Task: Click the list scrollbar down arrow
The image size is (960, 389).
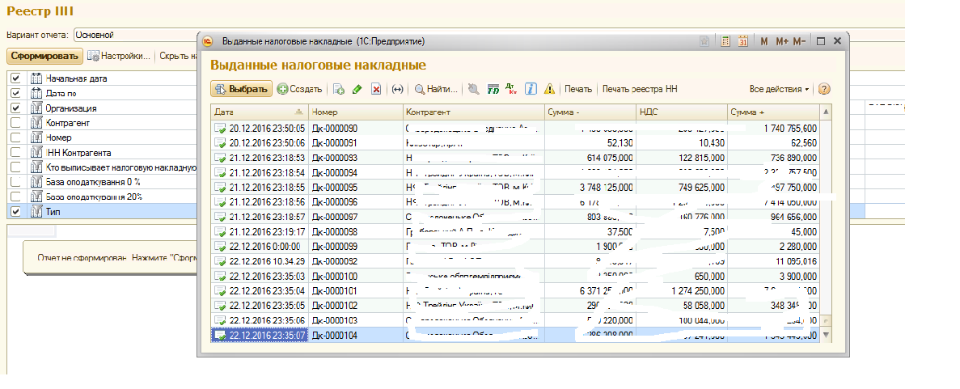Action: 826,334
